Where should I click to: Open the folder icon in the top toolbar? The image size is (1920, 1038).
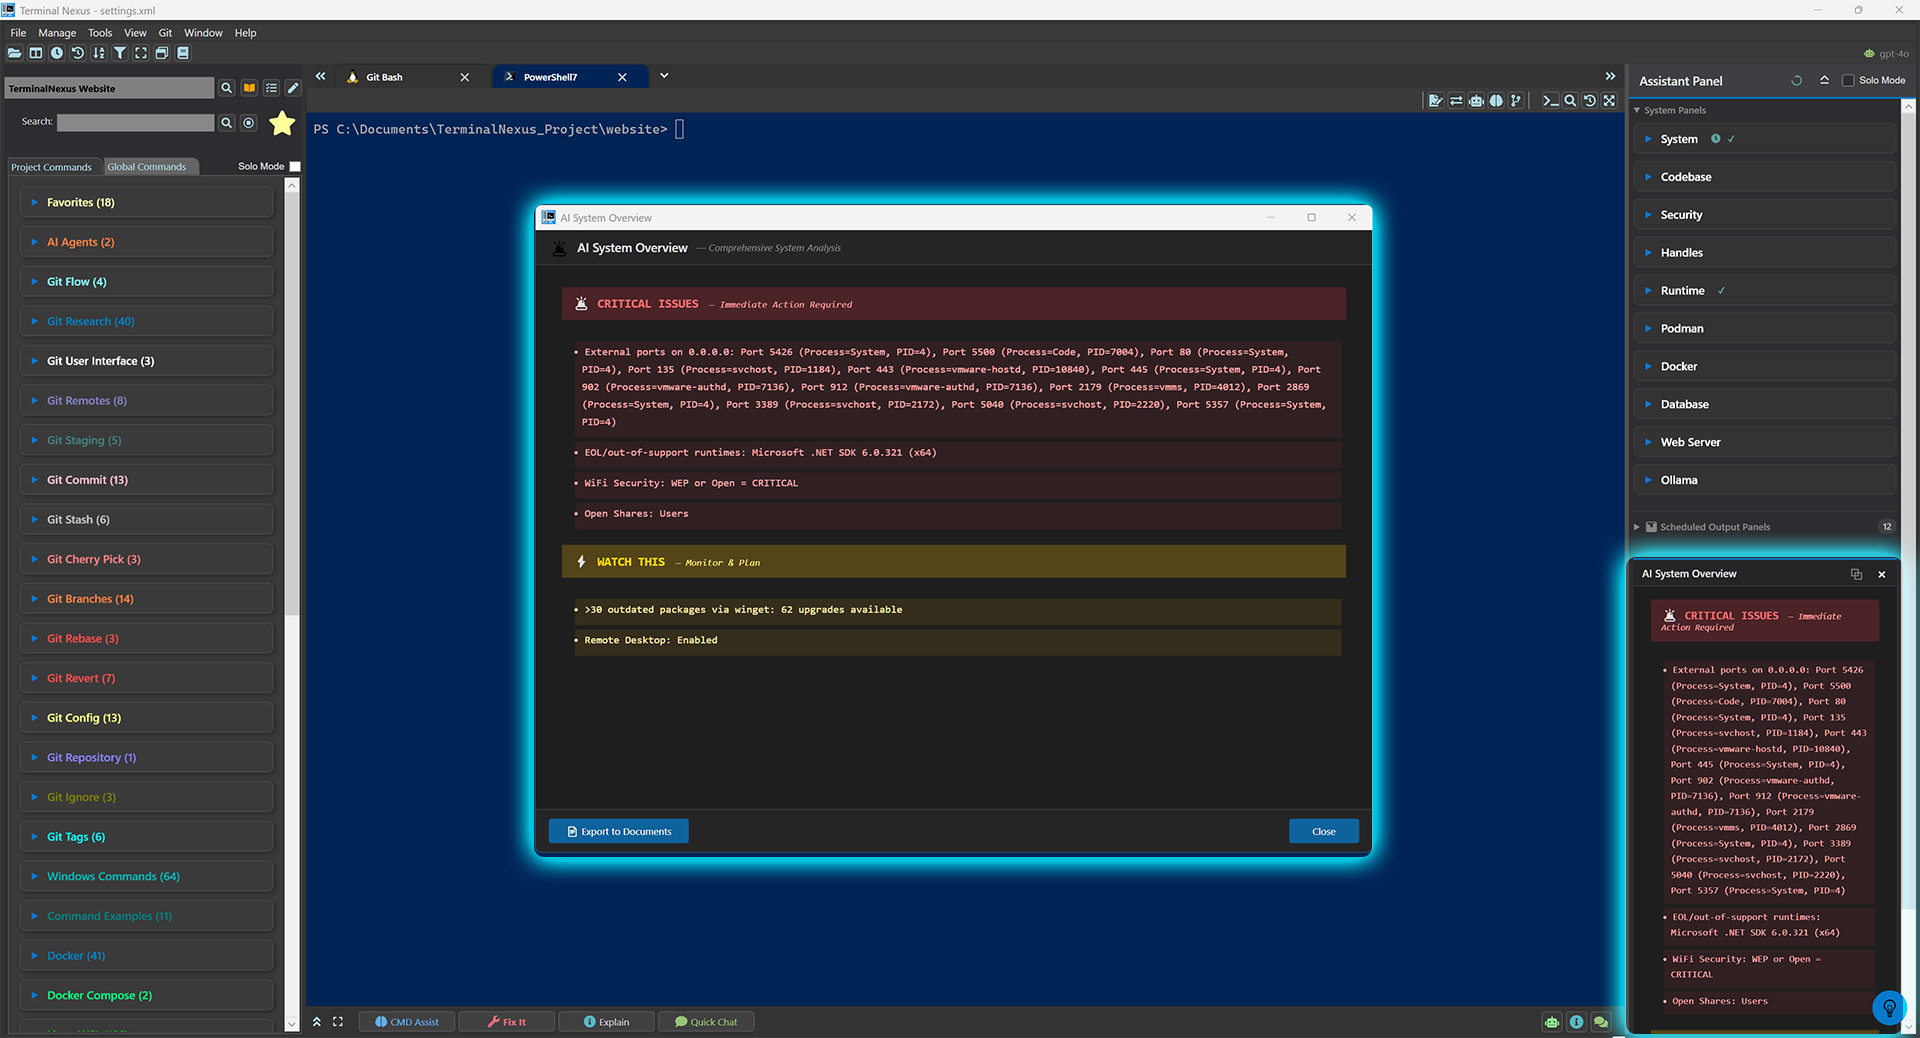coord(15,53)
